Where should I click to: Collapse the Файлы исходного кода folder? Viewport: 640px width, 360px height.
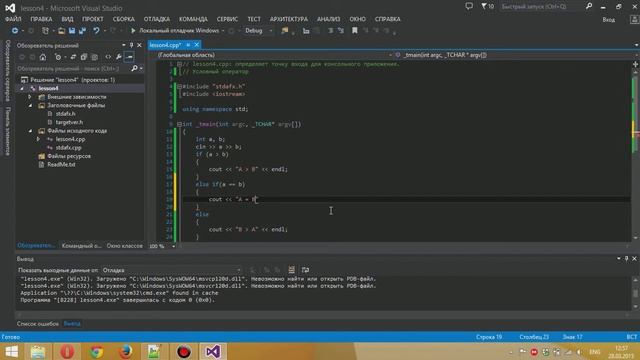[x=30, y=131]
